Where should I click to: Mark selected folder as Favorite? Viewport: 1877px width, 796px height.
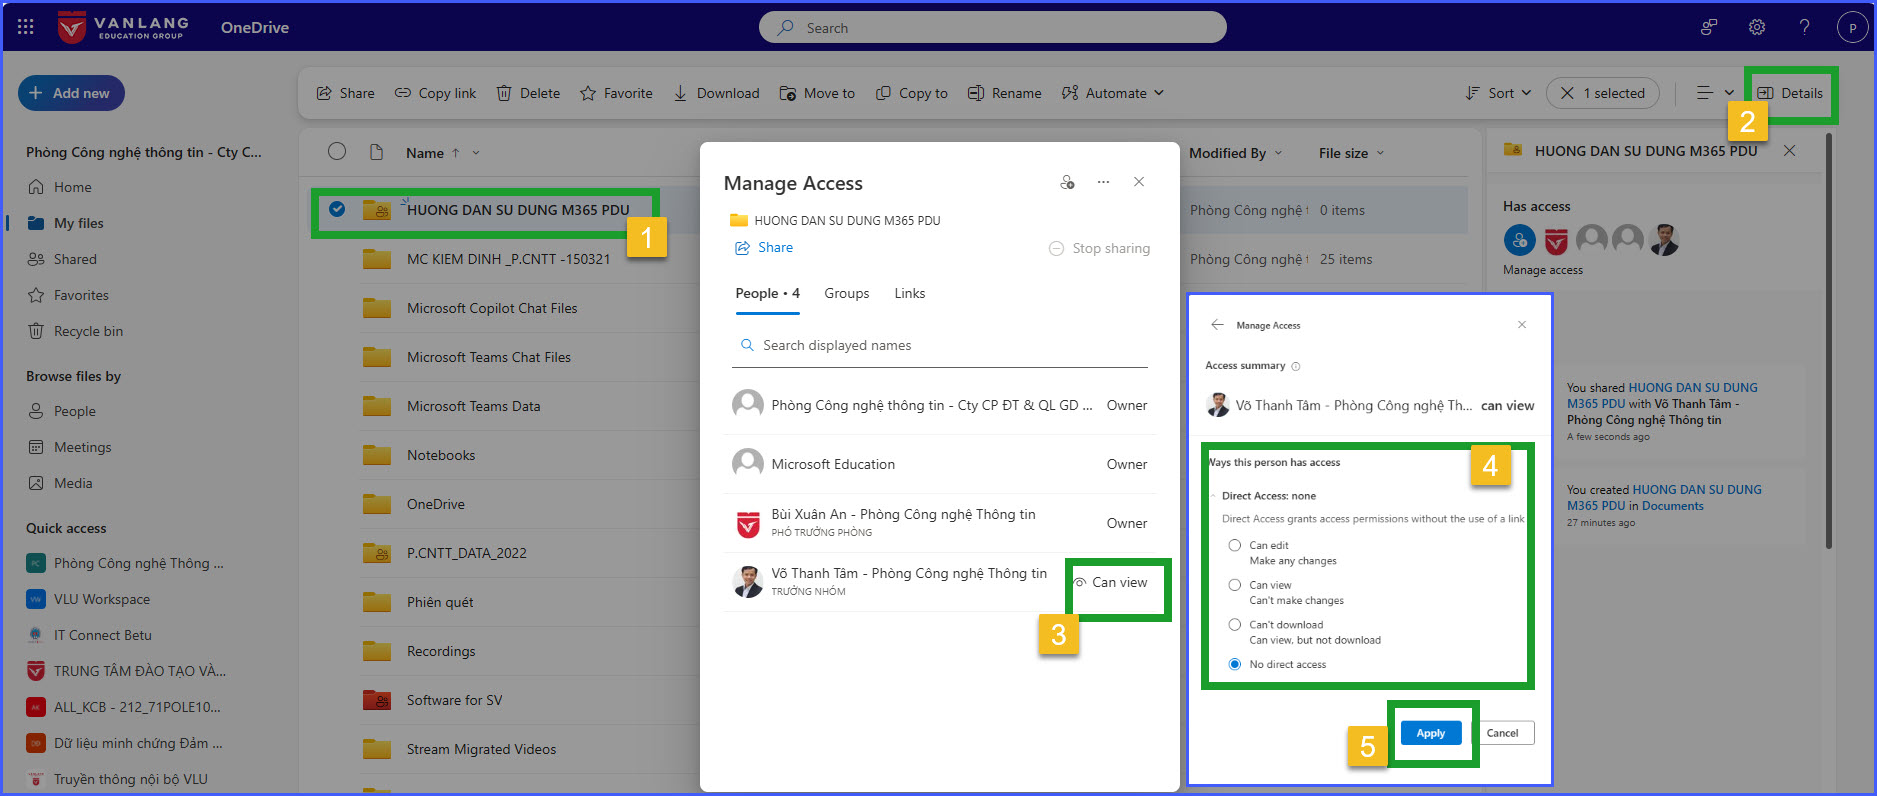[616, 93]
